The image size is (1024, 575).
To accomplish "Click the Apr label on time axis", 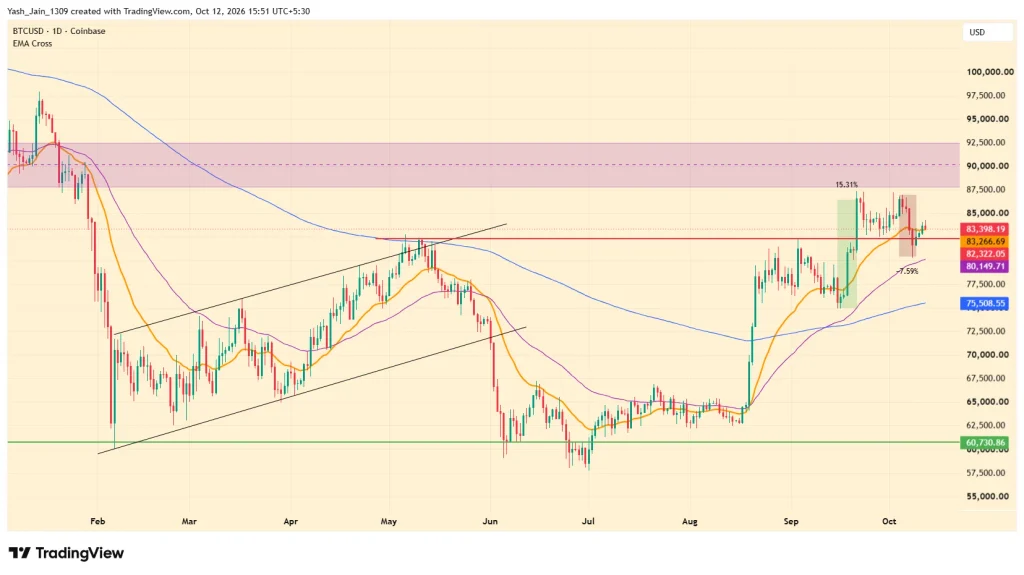I will (x=291, y=521).
